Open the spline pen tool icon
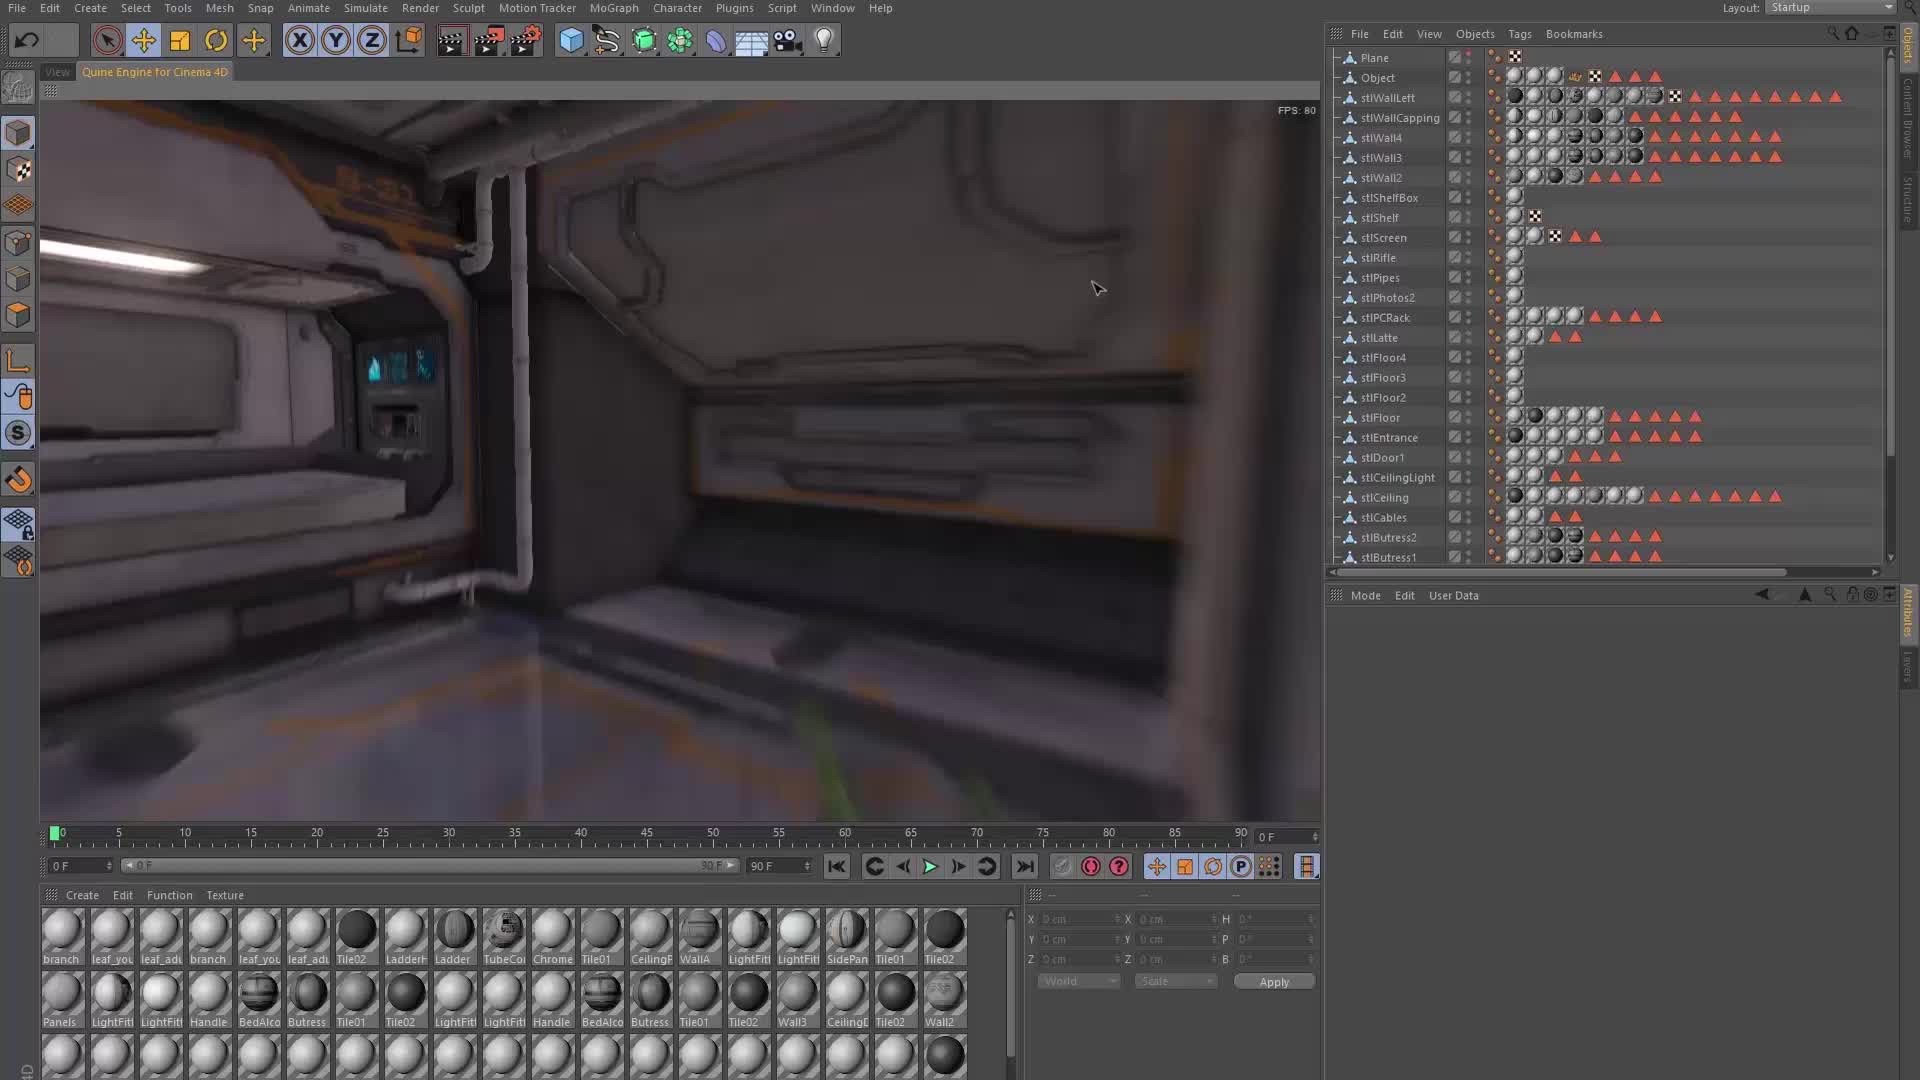Screen dimensions: 1920x1080 tap(607, 41)
